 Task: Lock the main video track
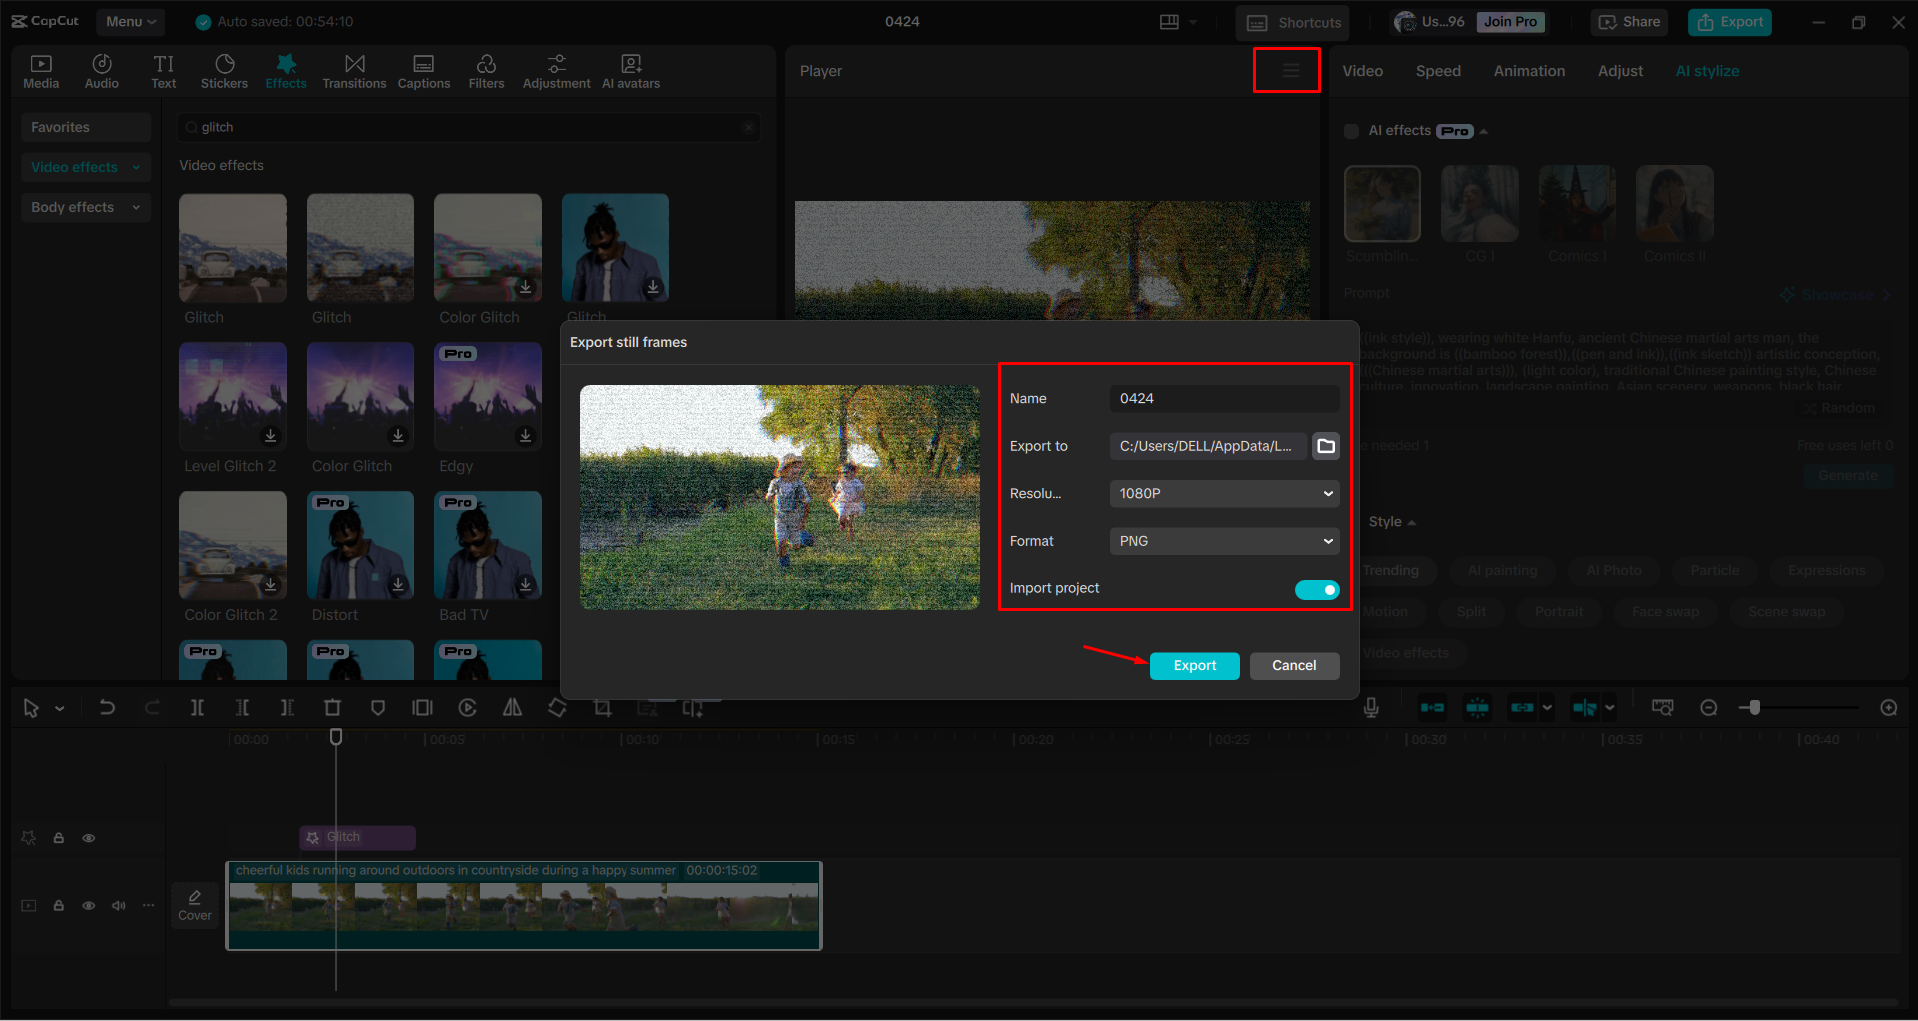coord(58,905)
